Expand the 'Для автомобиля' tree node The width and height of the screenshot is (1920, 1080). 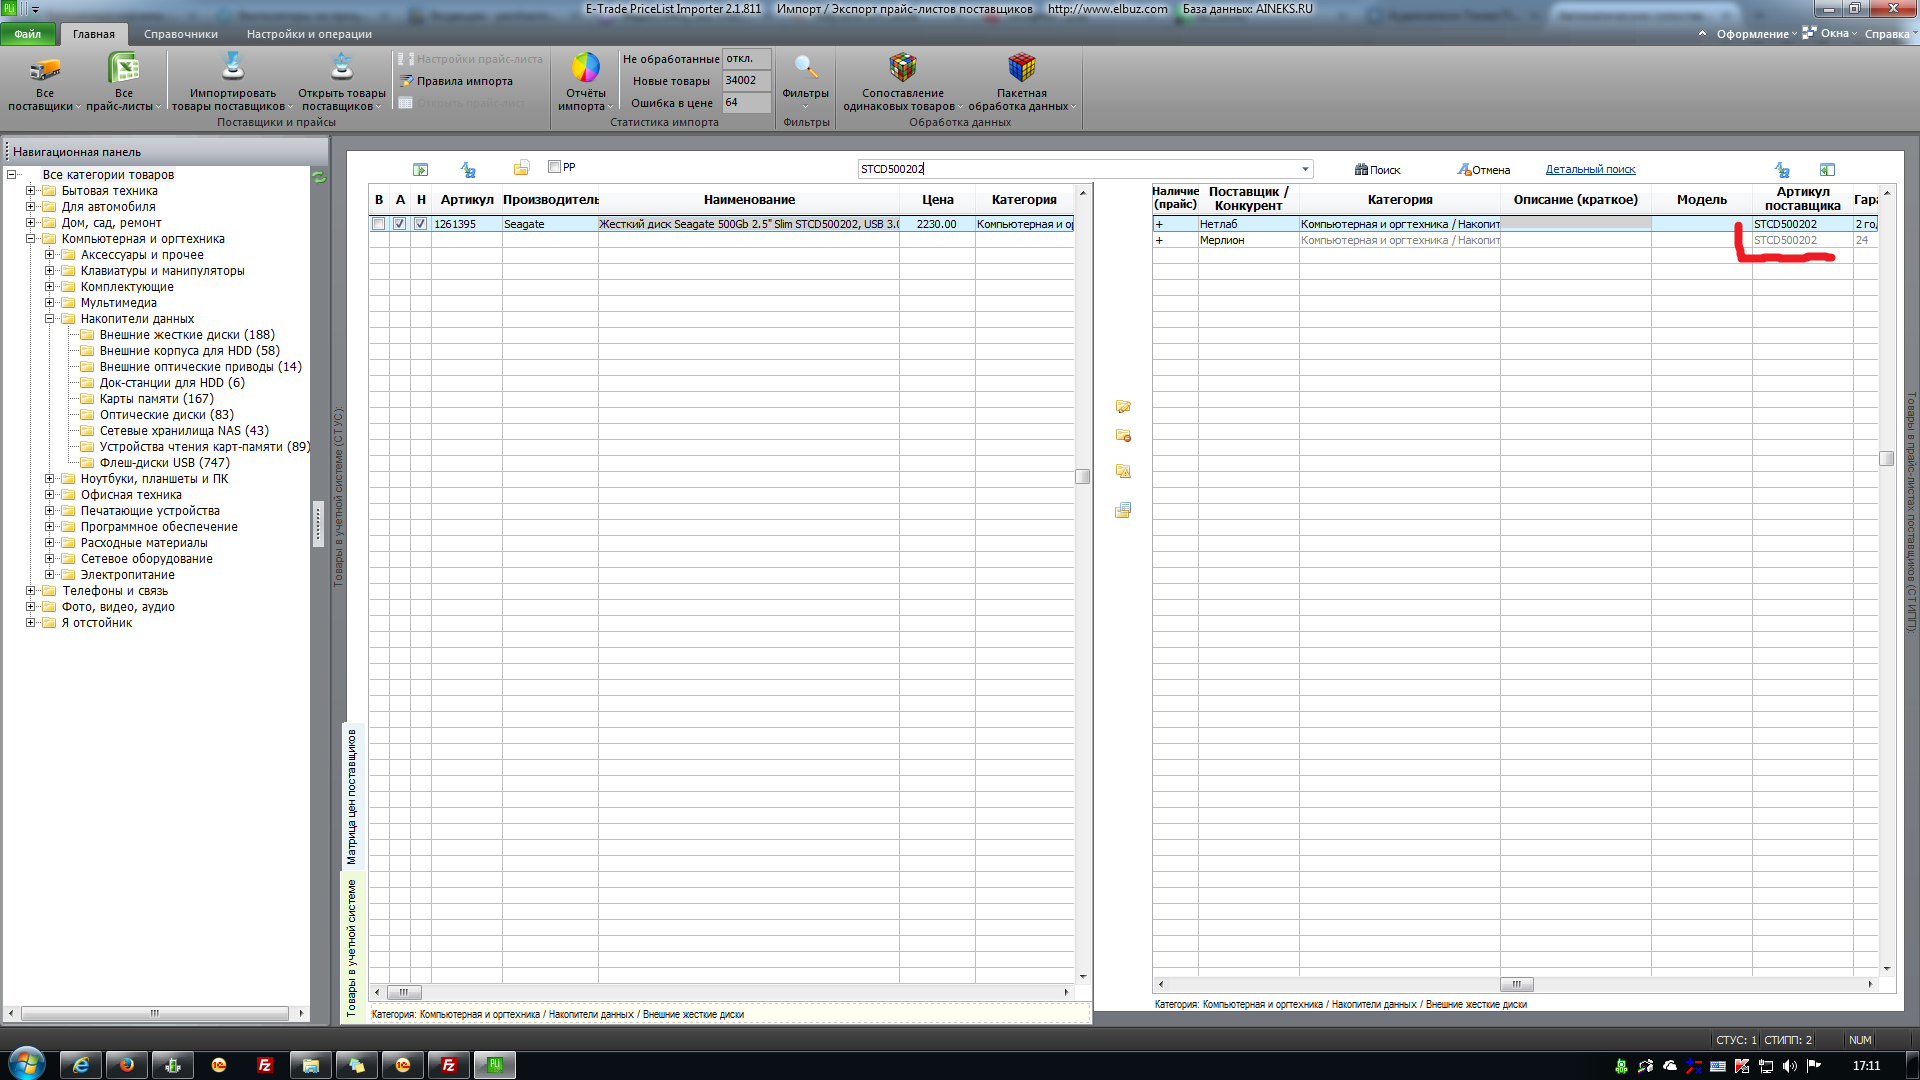30,207
